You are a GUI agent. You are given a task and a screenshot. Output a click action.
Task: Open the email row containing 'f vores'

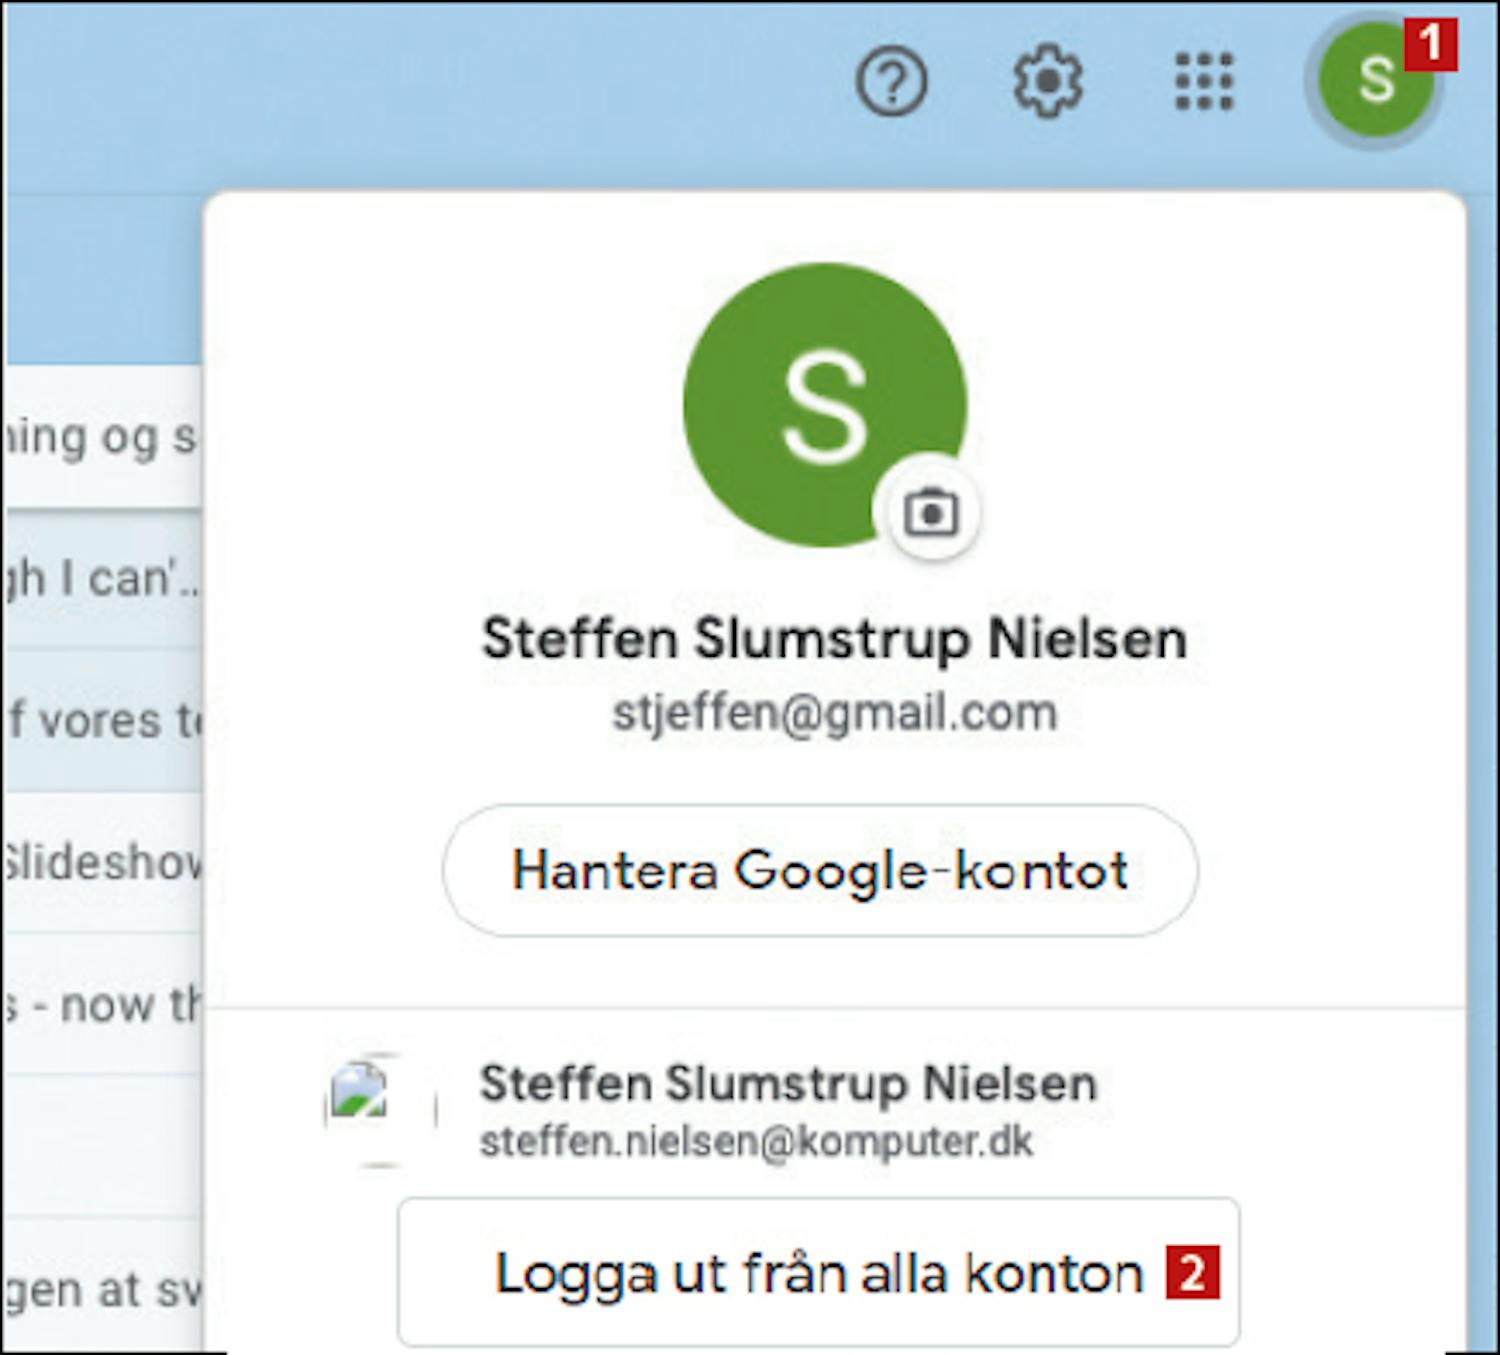[100, 721]
